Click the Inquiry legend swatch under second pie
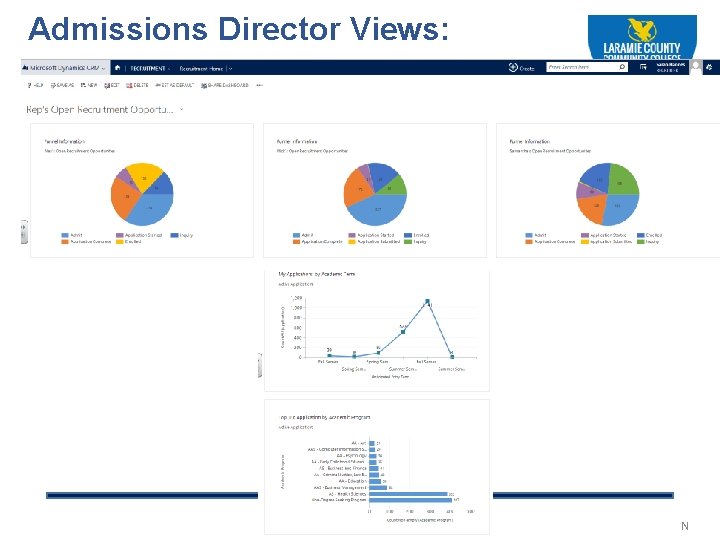The image size is (720, 540). point(408,242)
